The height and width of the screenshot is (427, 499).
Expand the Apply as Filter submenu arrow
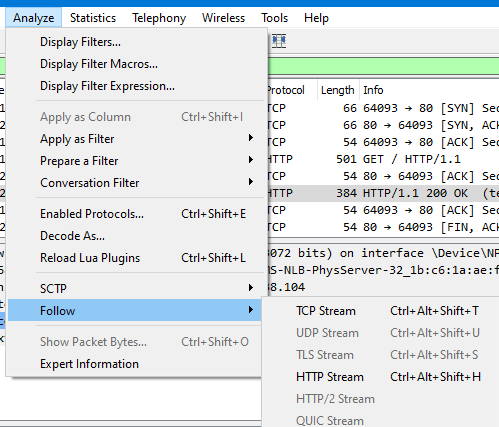pos(251,138)
